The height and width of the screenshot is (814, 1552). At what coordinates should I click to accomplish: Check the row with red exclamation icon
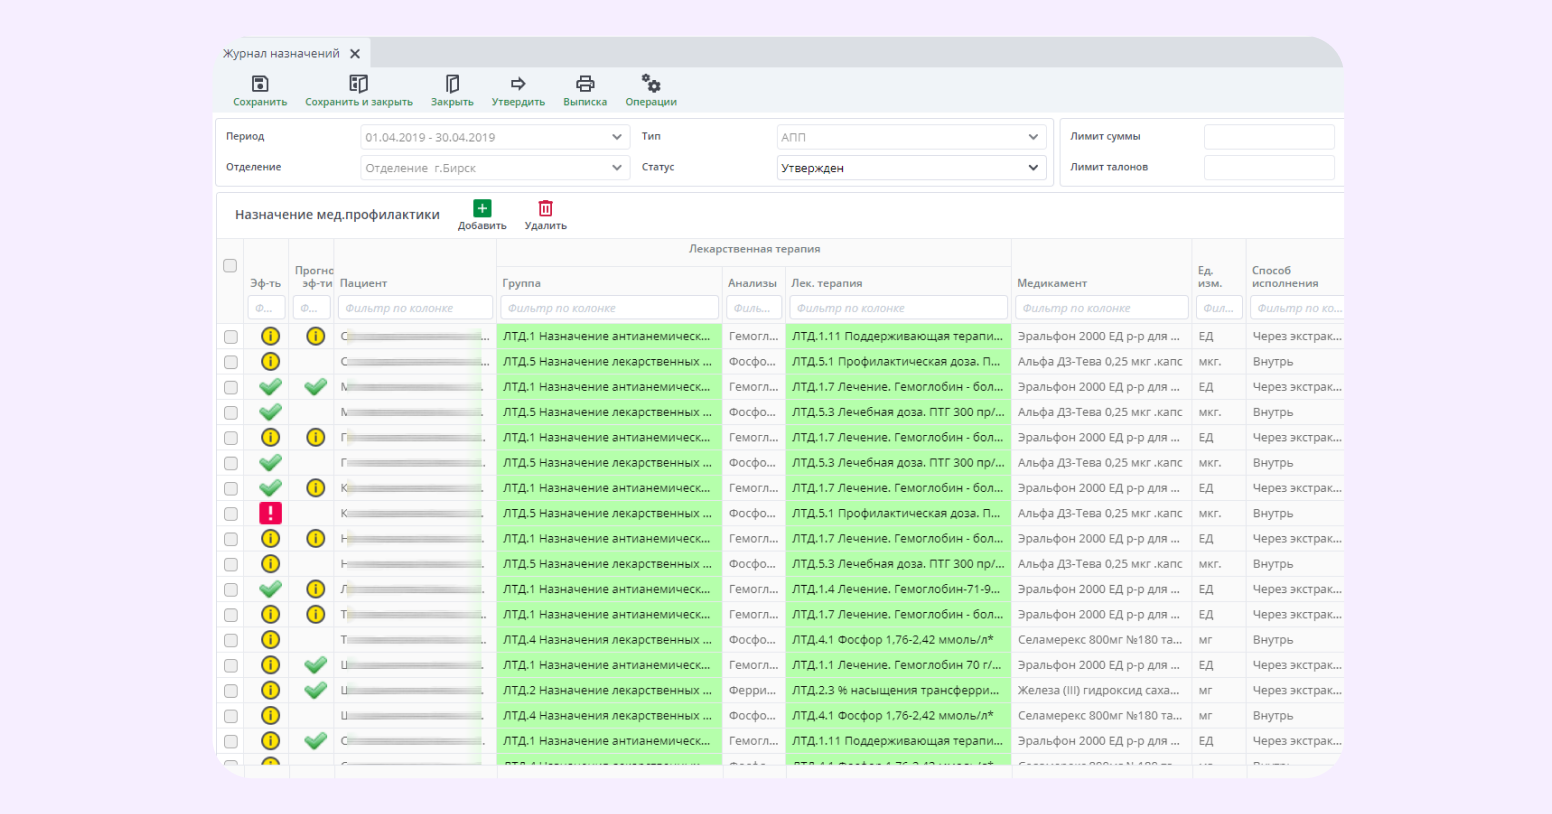231,514
